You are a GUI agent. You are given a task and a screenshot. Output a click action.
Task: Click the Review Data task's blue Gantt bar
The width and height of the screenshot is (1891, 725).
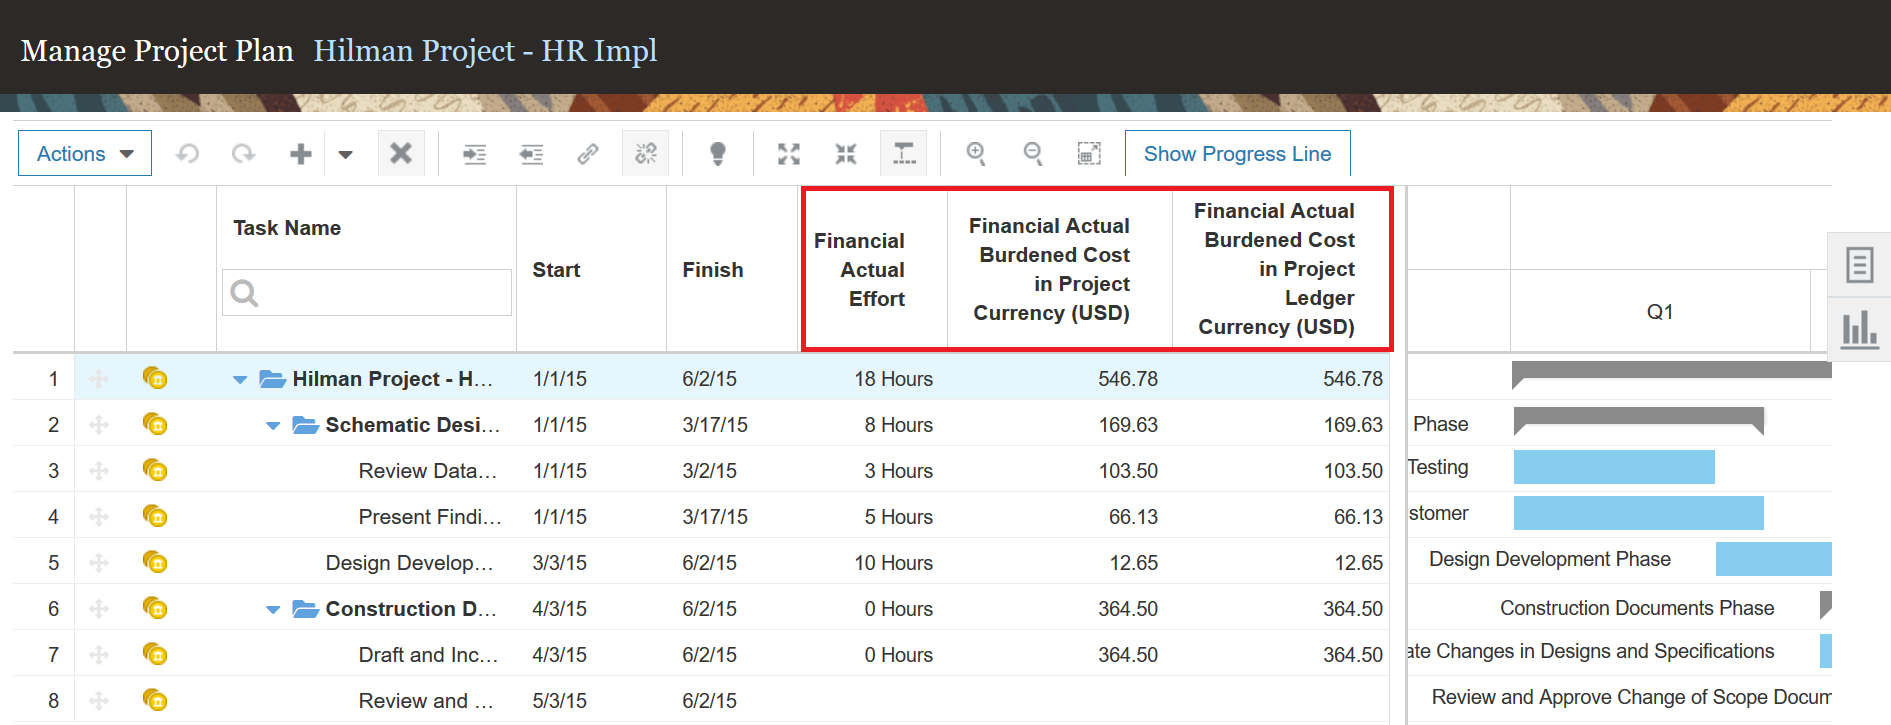[x=1613, y=467]
